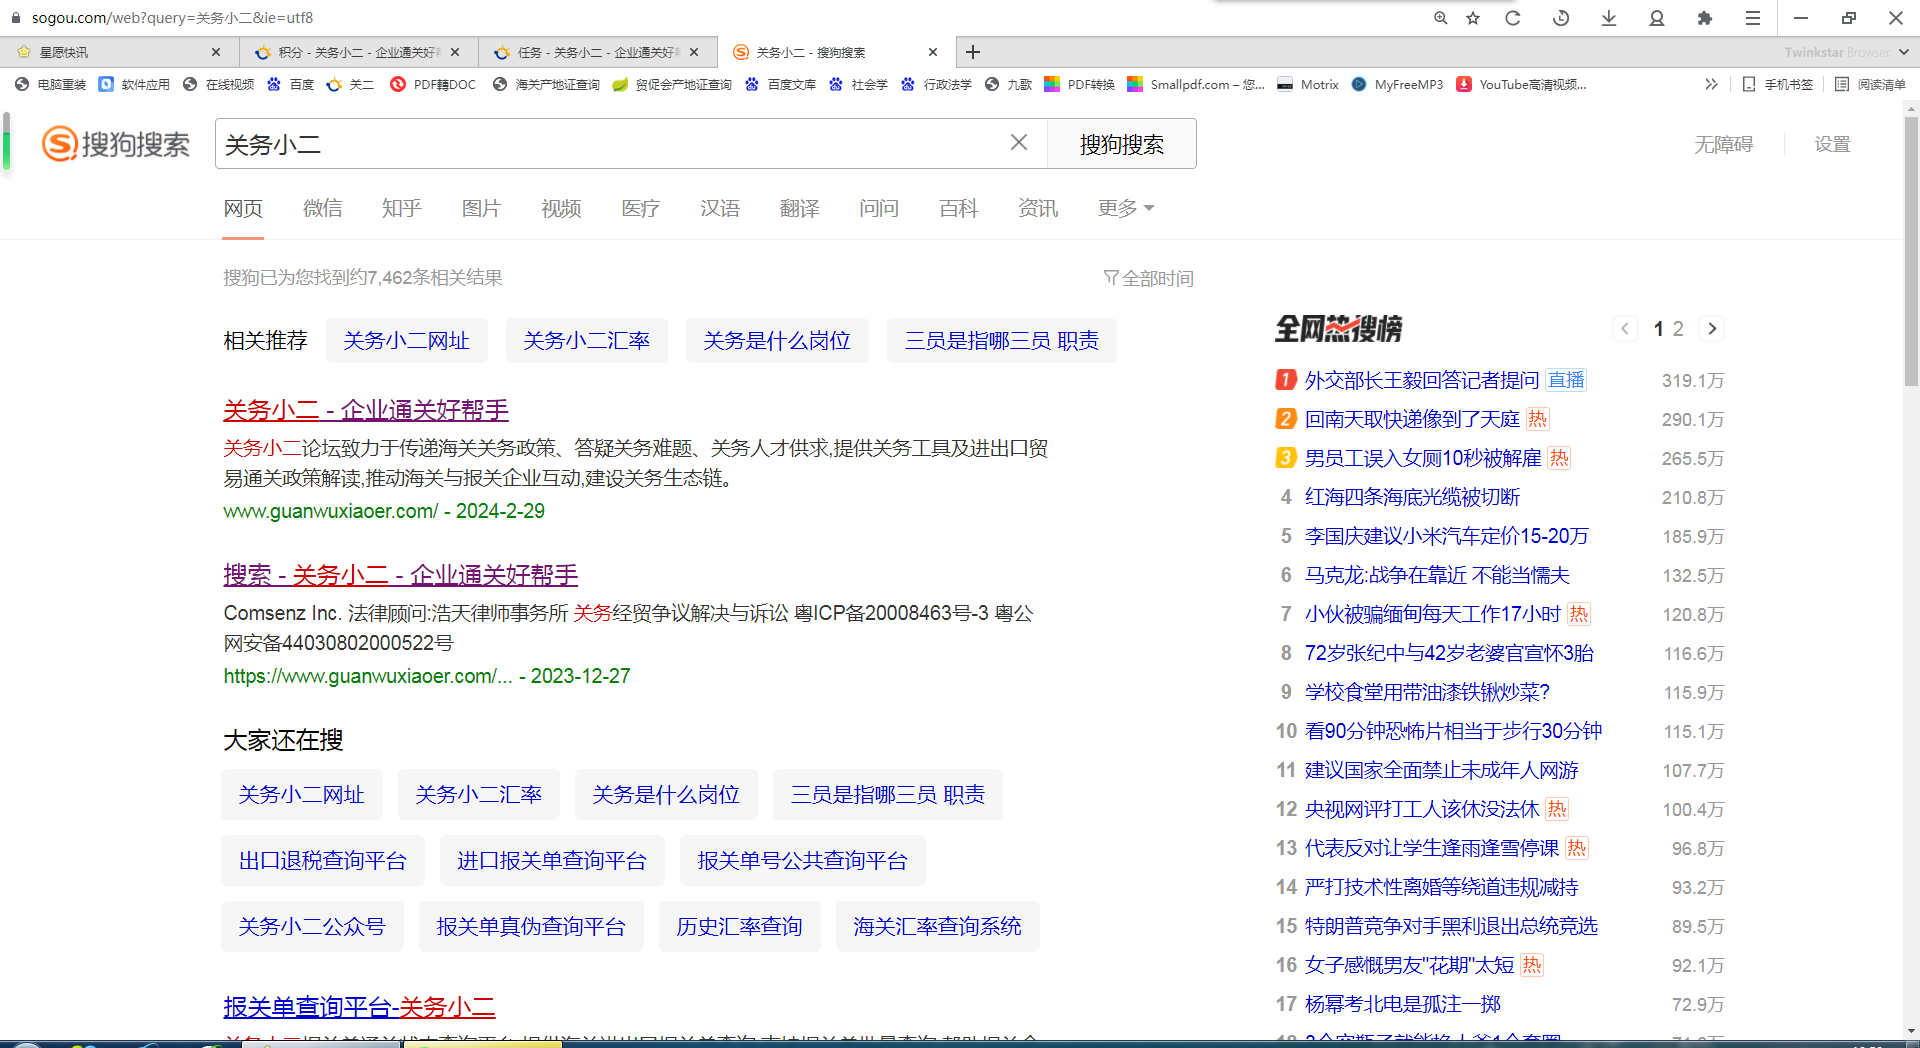Image resolution: width=1920 pixels, height=1048 pixels.
Task: Open result 报关单查询平台-关务小二
Action: point(359,1007)
